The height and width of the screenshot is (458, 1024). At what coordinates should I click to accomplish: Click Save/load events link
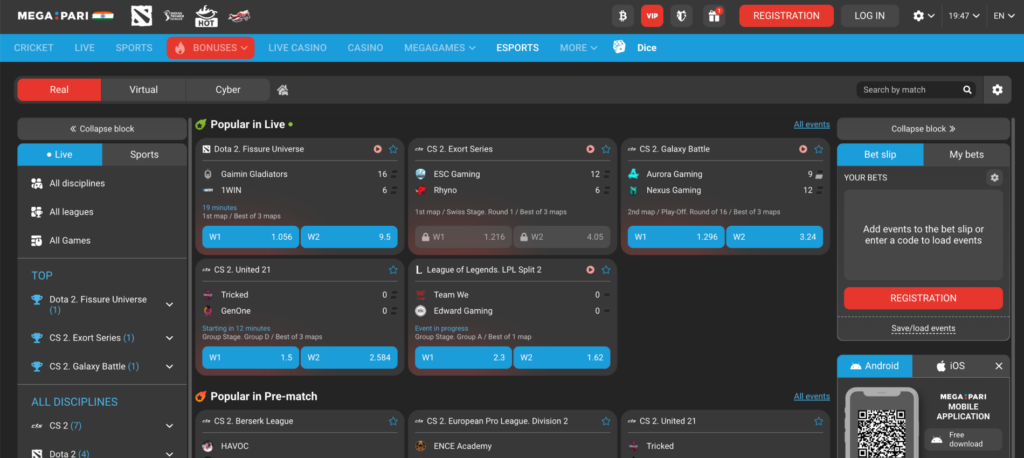coord(923,329)
